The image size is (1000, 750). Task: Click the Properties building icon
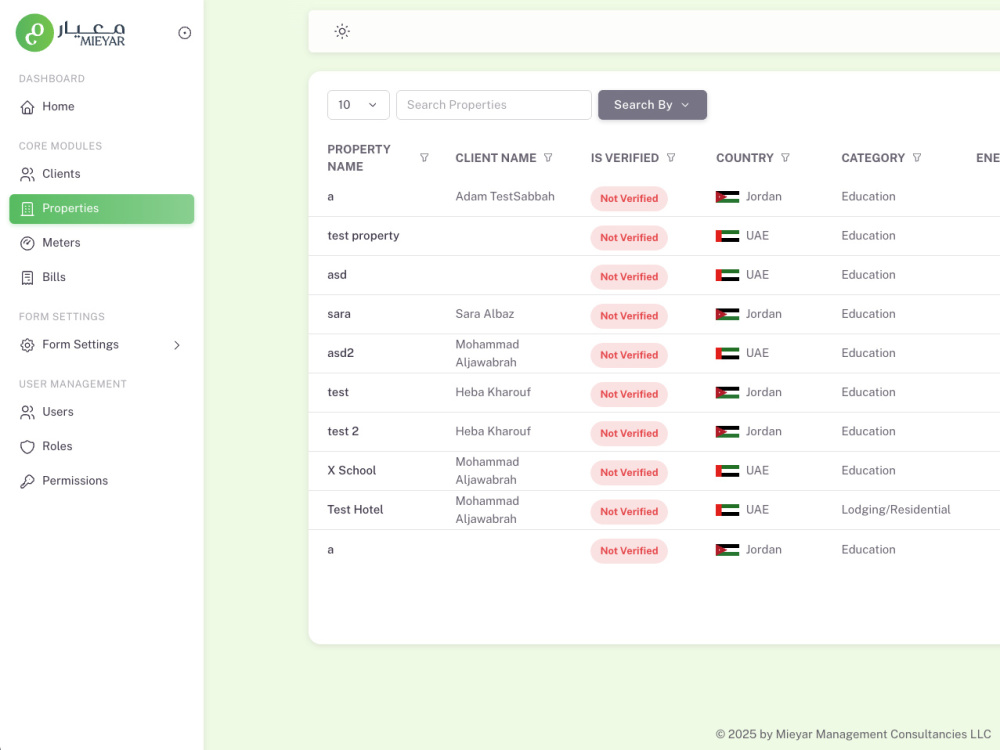(27, 209)
